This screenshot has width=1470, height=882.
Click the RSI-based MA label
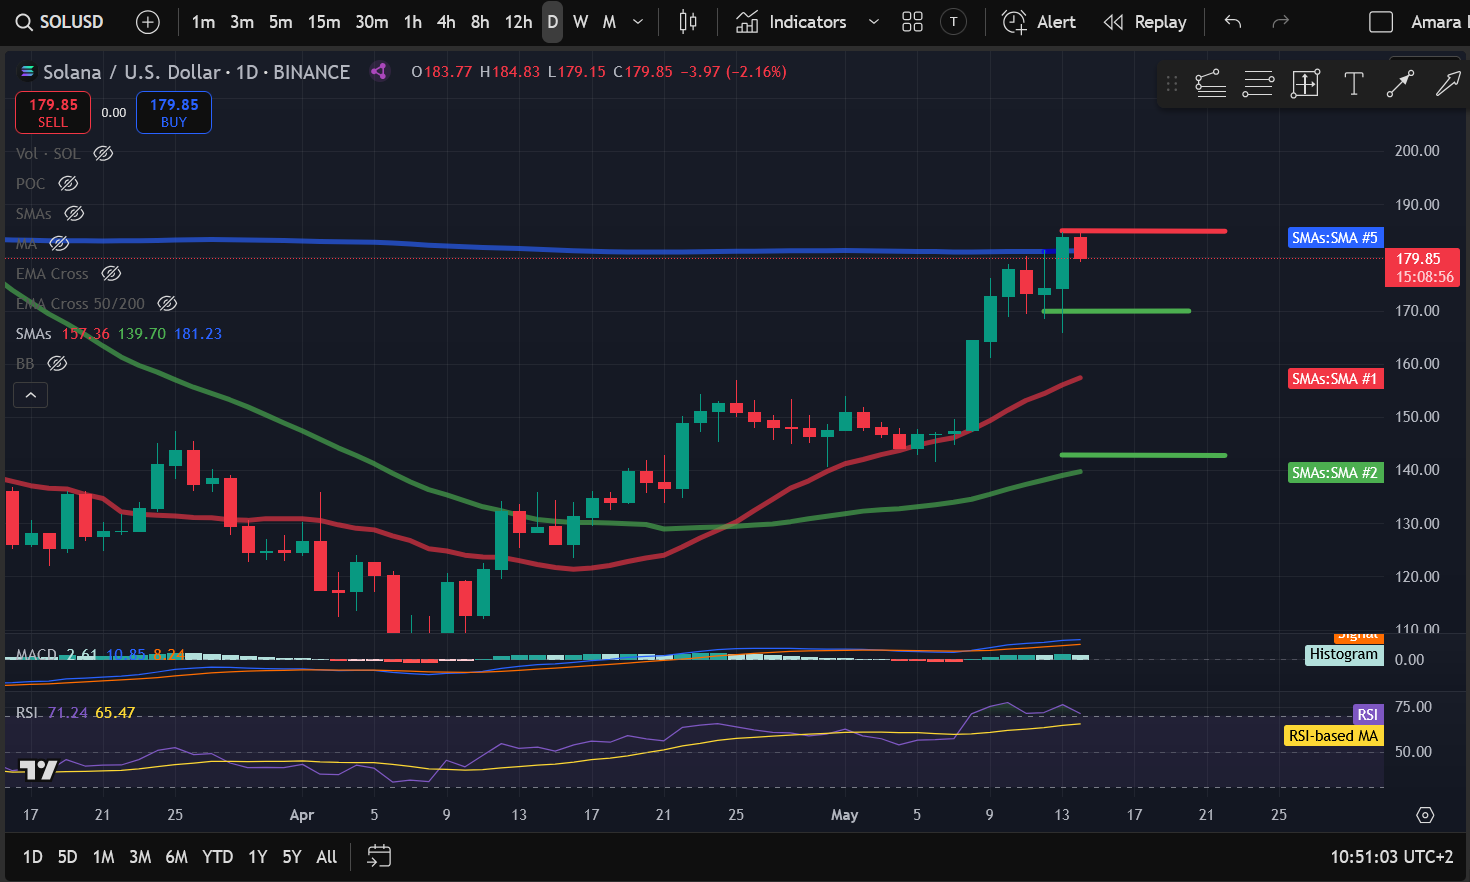point(1333,736)
